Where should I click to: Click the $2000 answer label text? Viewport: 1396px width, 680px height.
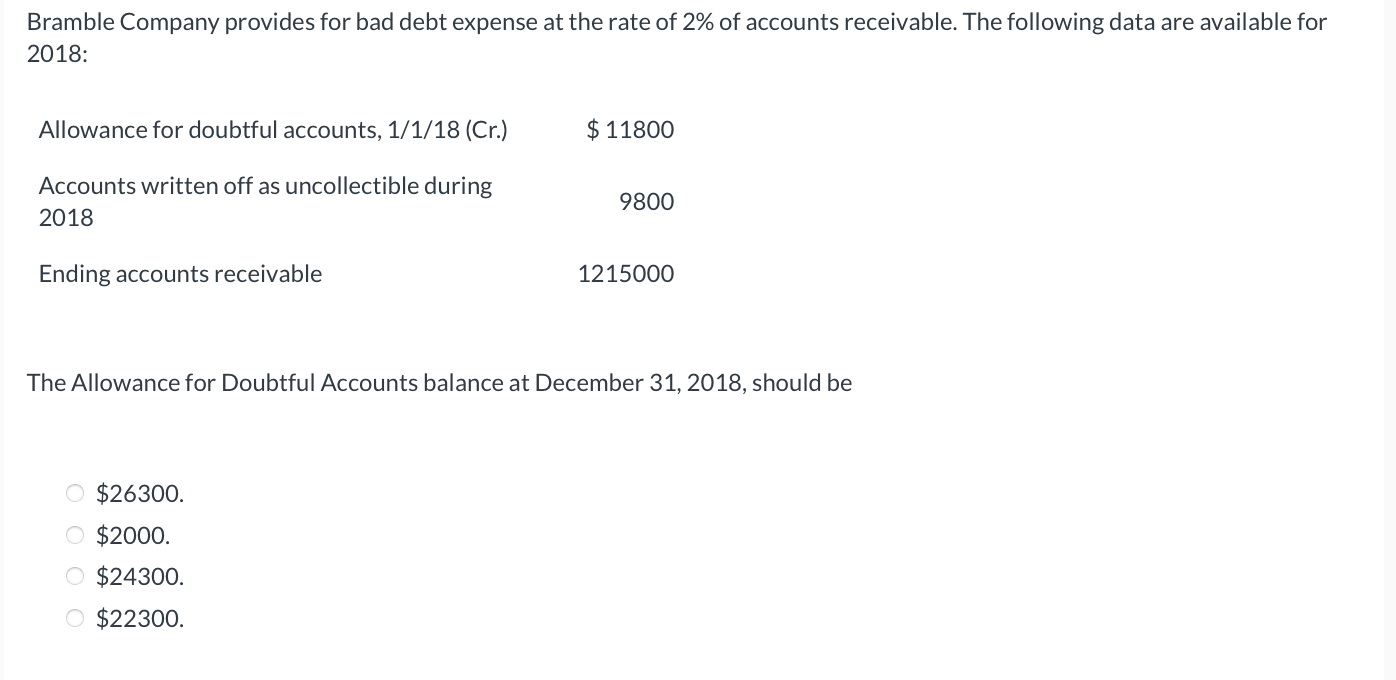click(132, 535)
